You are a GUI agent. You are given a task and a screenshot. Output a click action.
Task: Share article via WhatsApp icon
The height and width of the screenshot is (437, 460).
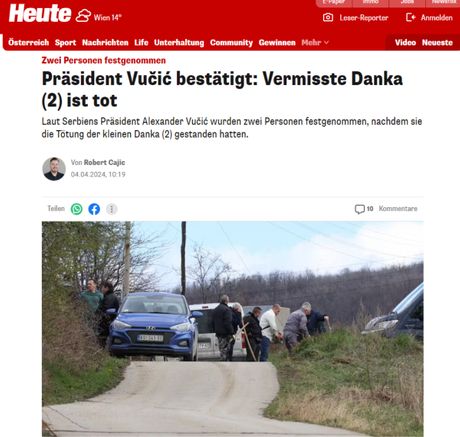tap(77, 209)
